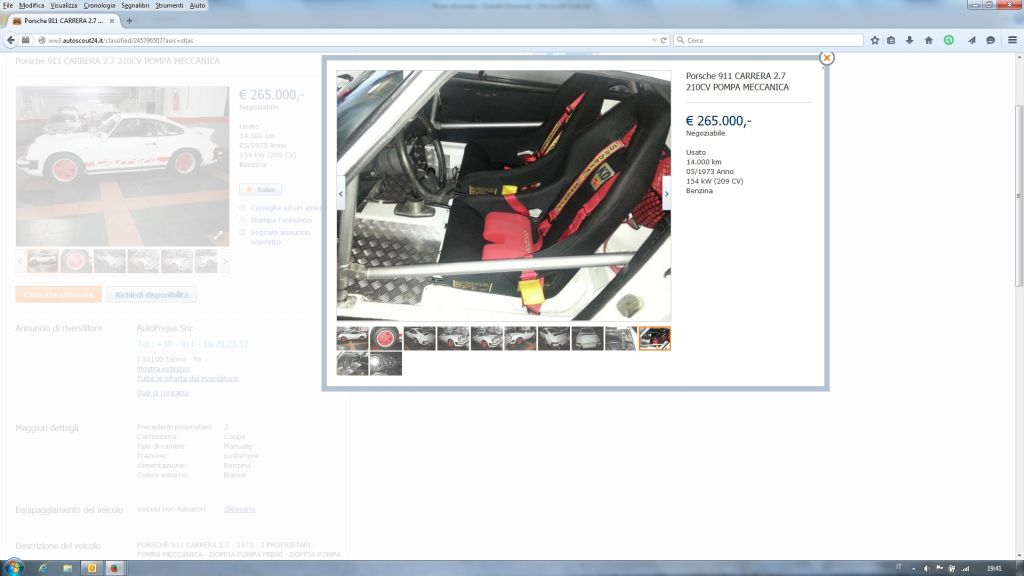Launch Internet Explorer from the taskbar
1024x576 pixels.
pos(43,568)
